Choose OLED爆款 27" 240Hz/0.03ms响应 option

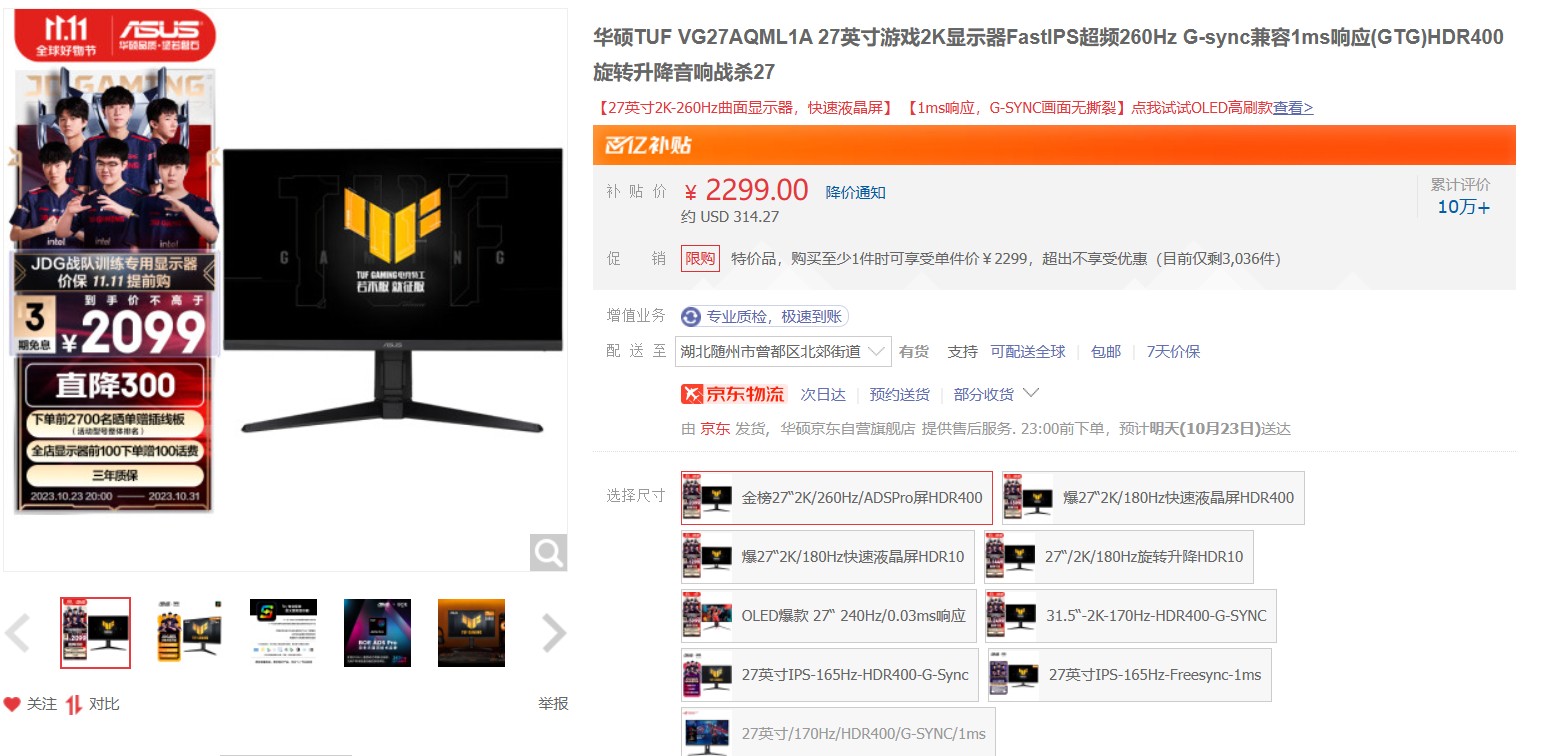tap(829, 616)
